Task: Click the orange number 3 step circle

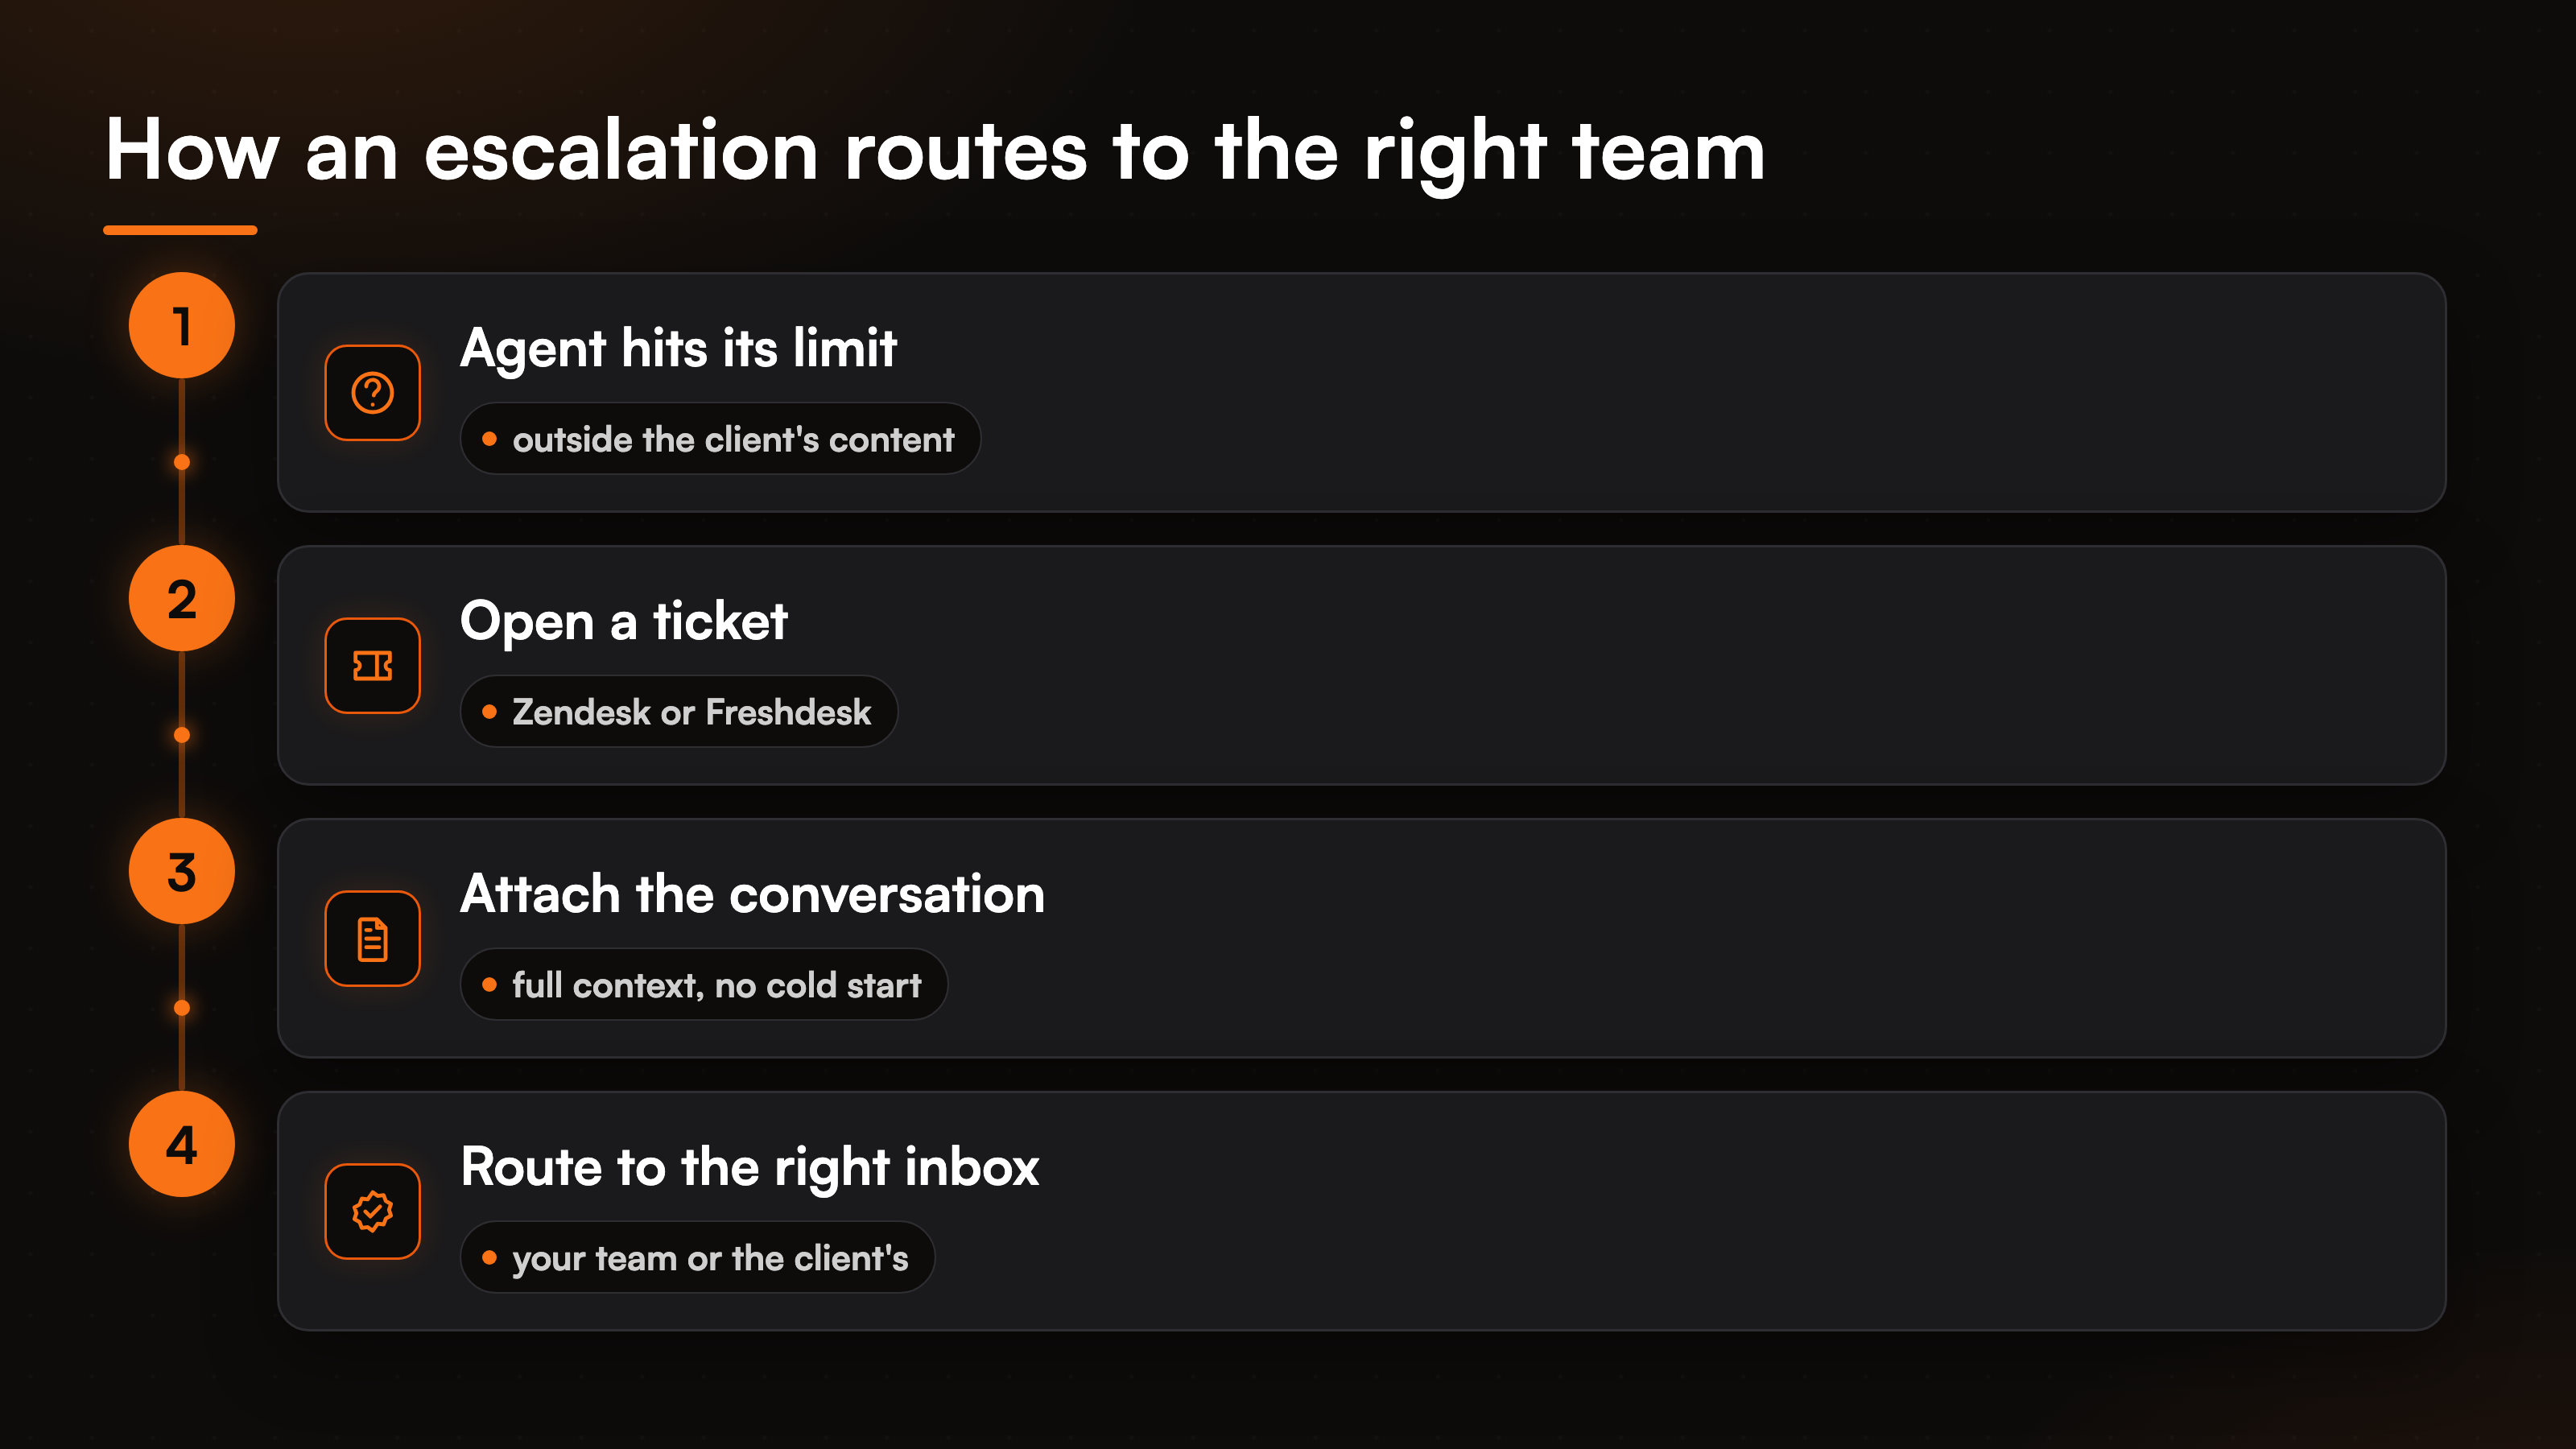Action: coord(182,872)
